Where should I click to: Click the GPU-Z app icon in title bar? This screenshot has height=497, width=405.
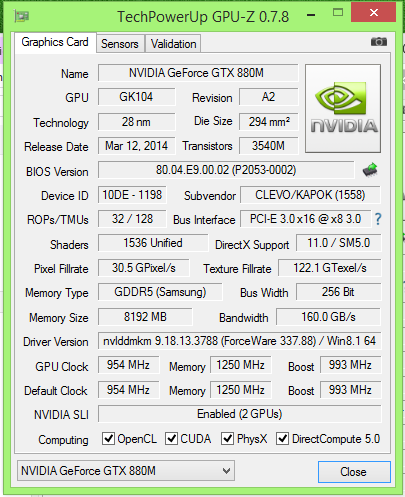[22, 16]
